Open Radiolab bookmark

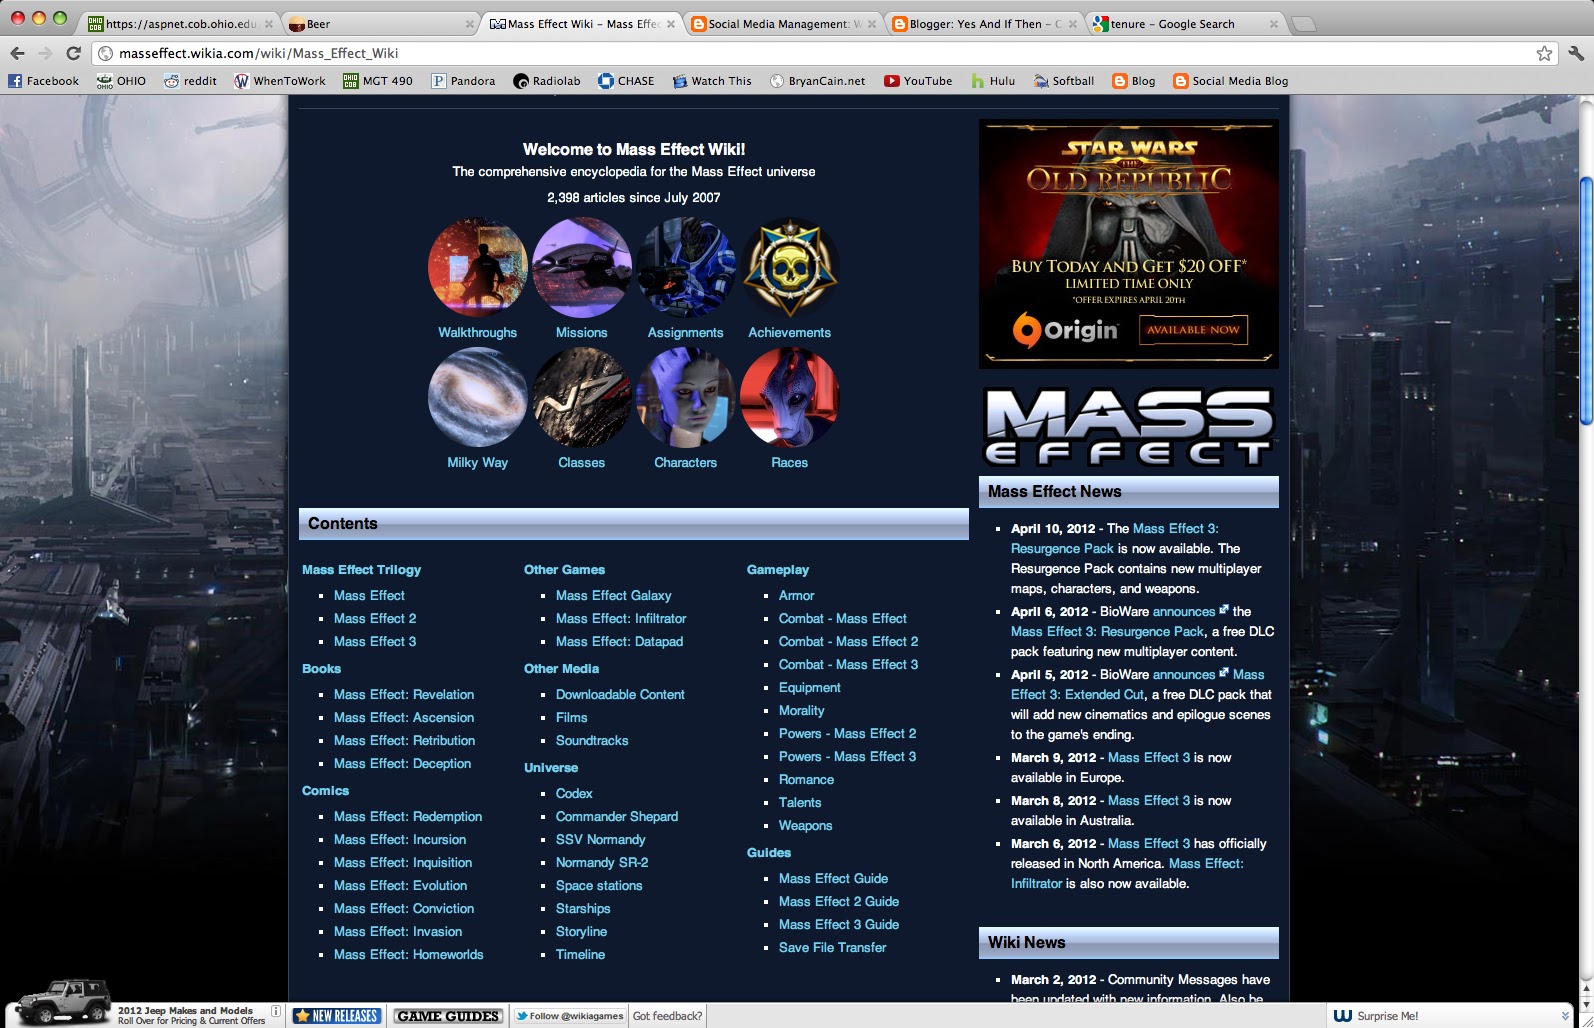[x=547, y=81]
